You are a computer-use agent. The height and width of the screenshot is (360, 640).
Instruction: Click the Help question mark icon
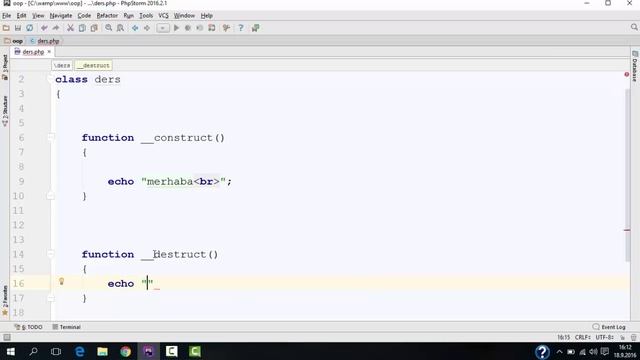241,28
